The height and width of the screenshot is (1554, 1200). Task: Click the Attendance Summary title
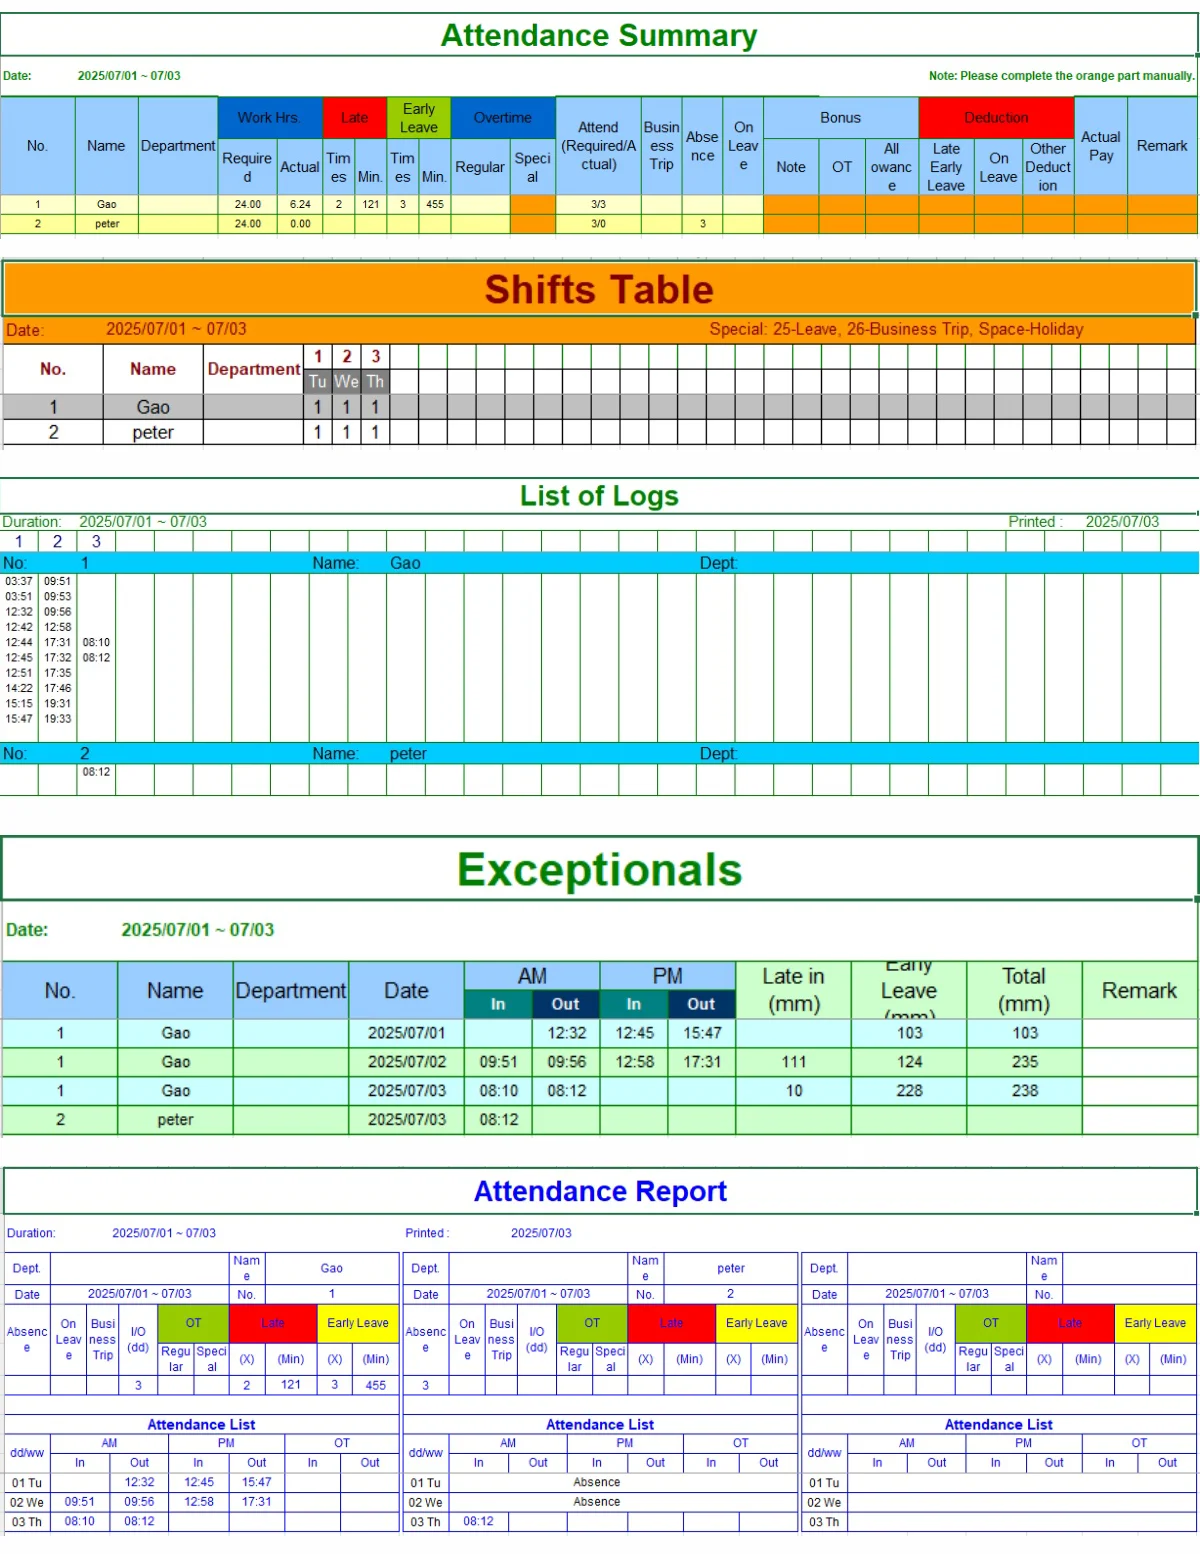click(x=598, y=36)
